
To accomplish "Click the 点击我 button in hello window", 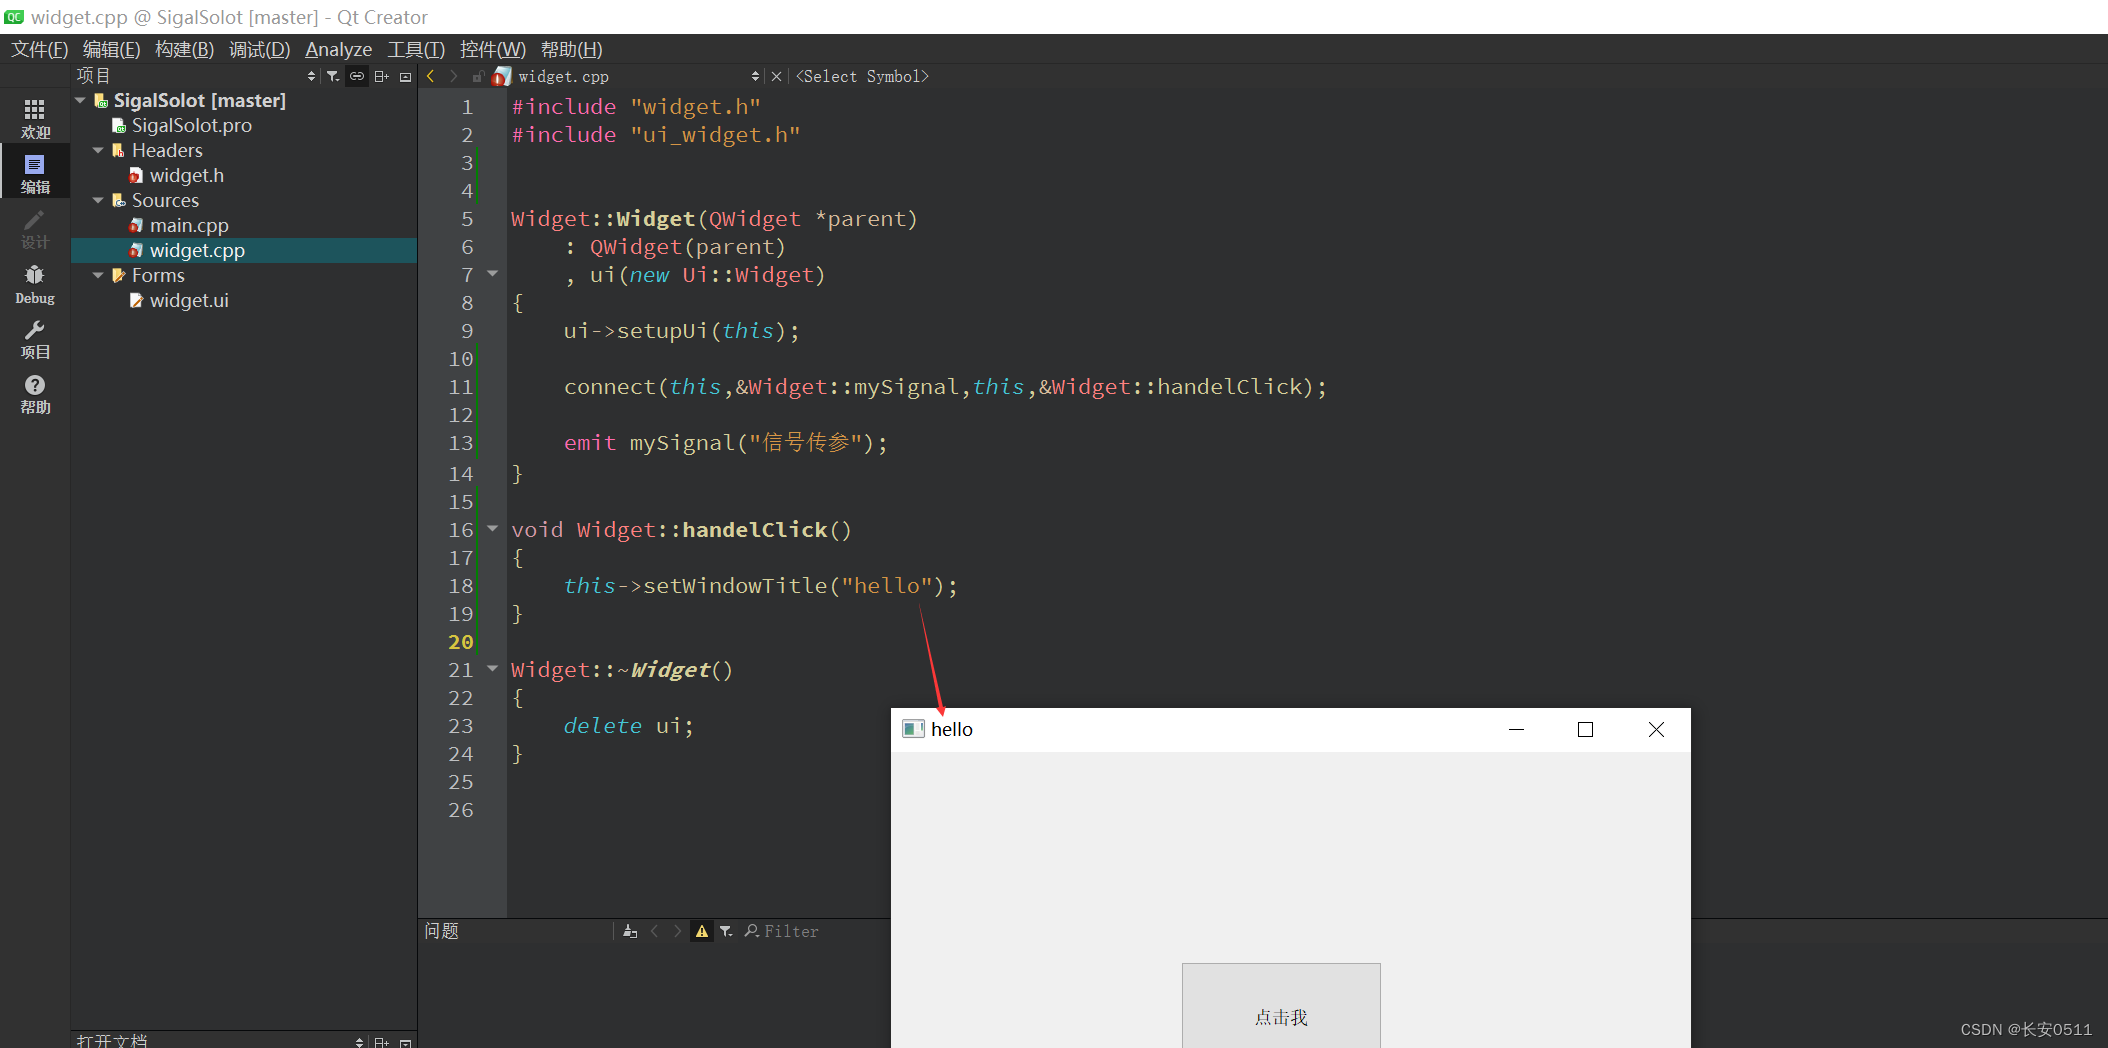I will pos(1281,1006).
